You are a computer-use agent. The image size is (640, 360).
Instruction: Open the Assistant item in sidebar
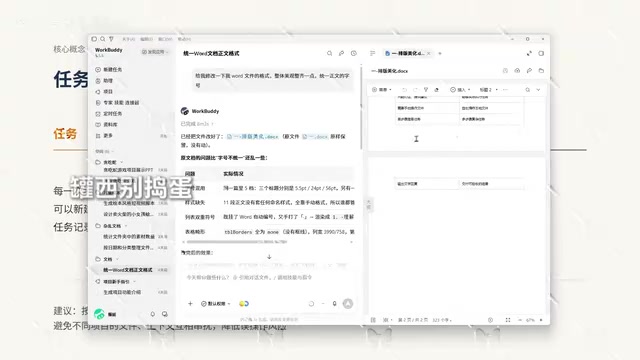(105, 80)
